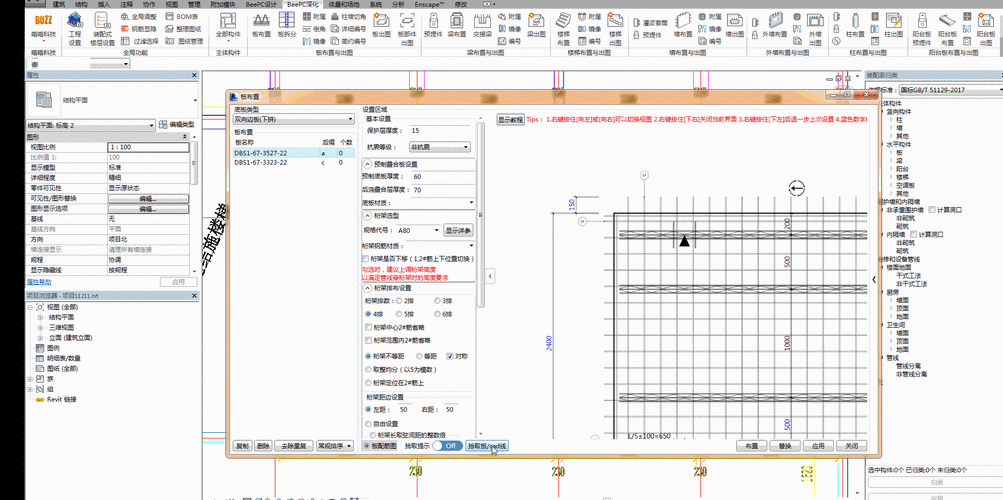This screenshot has width=1003, height=500.
Task: Click the 编辑类型 icon in properties panel
Action: [x=164, y=124]
